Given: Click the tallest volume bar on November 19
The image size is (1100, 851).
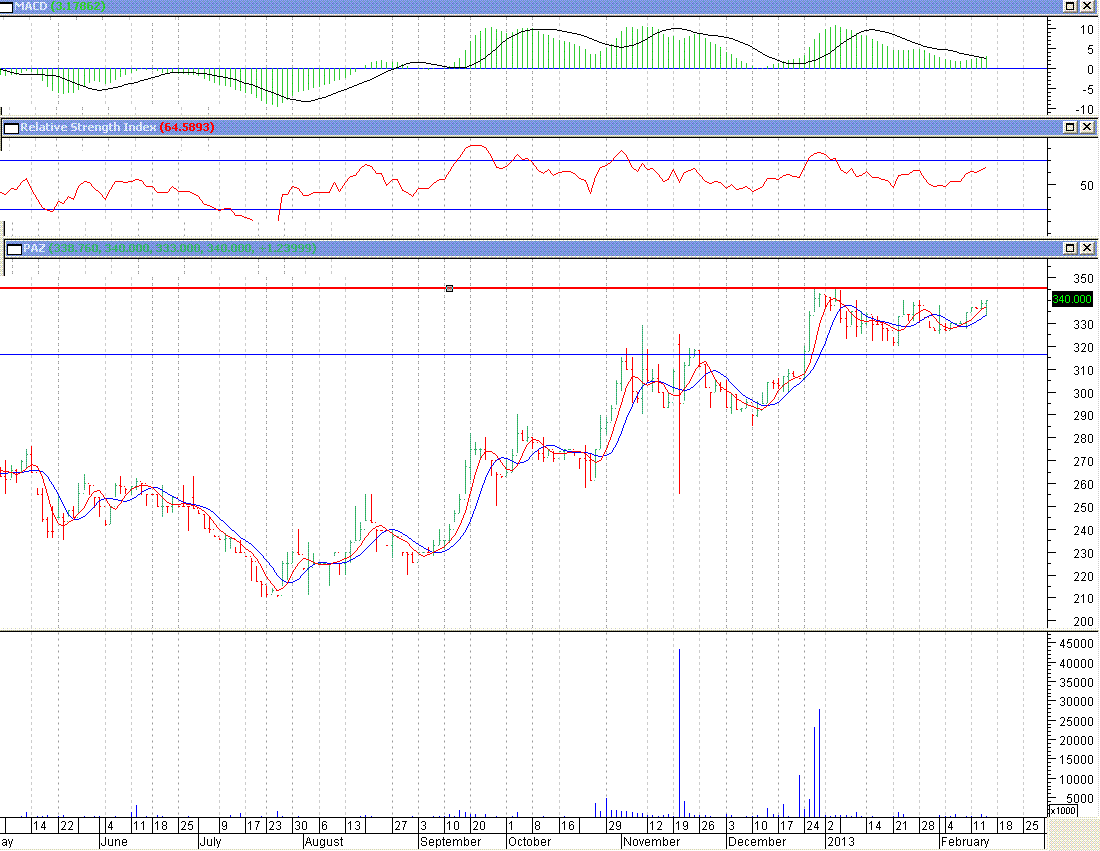Looking at the screenshot, I should (x=679, y=733).
